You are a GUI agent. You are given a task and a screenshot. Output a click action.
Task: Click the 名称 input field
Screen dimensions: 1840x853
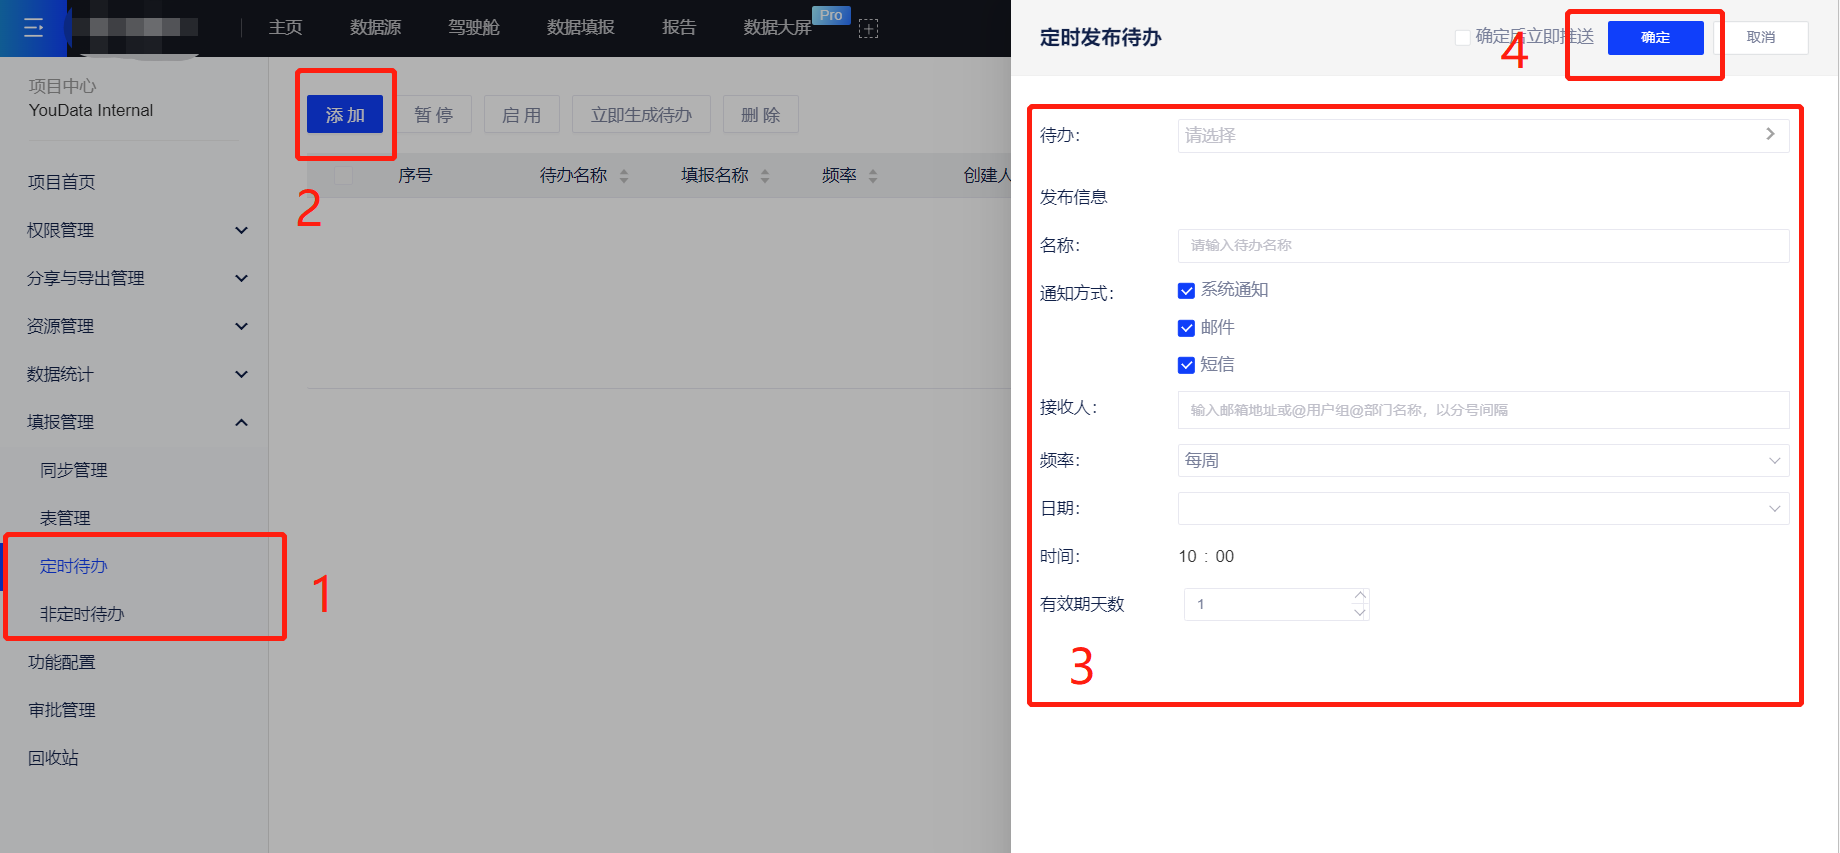click(x=1482, y=245)
